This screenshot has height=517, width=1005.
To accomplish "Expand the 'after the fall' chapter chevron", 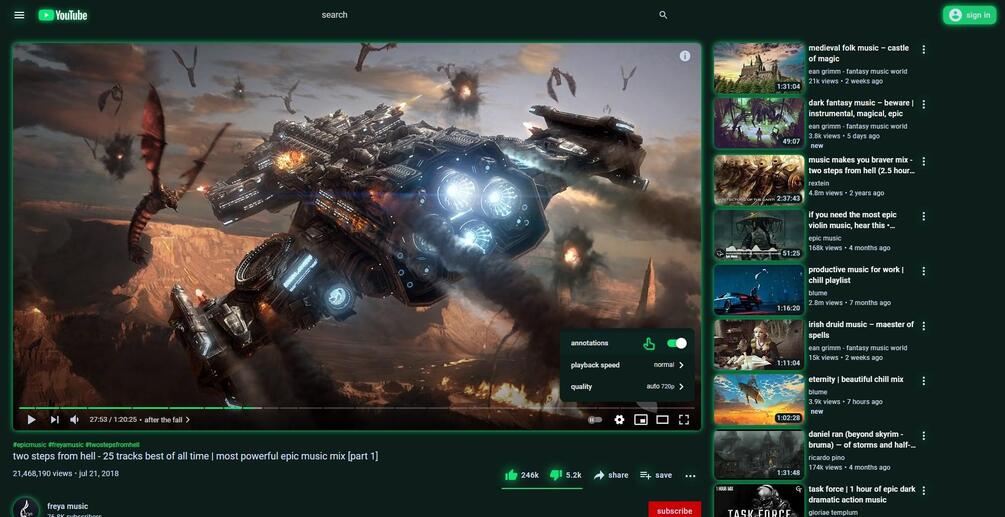I will point(188,420).
